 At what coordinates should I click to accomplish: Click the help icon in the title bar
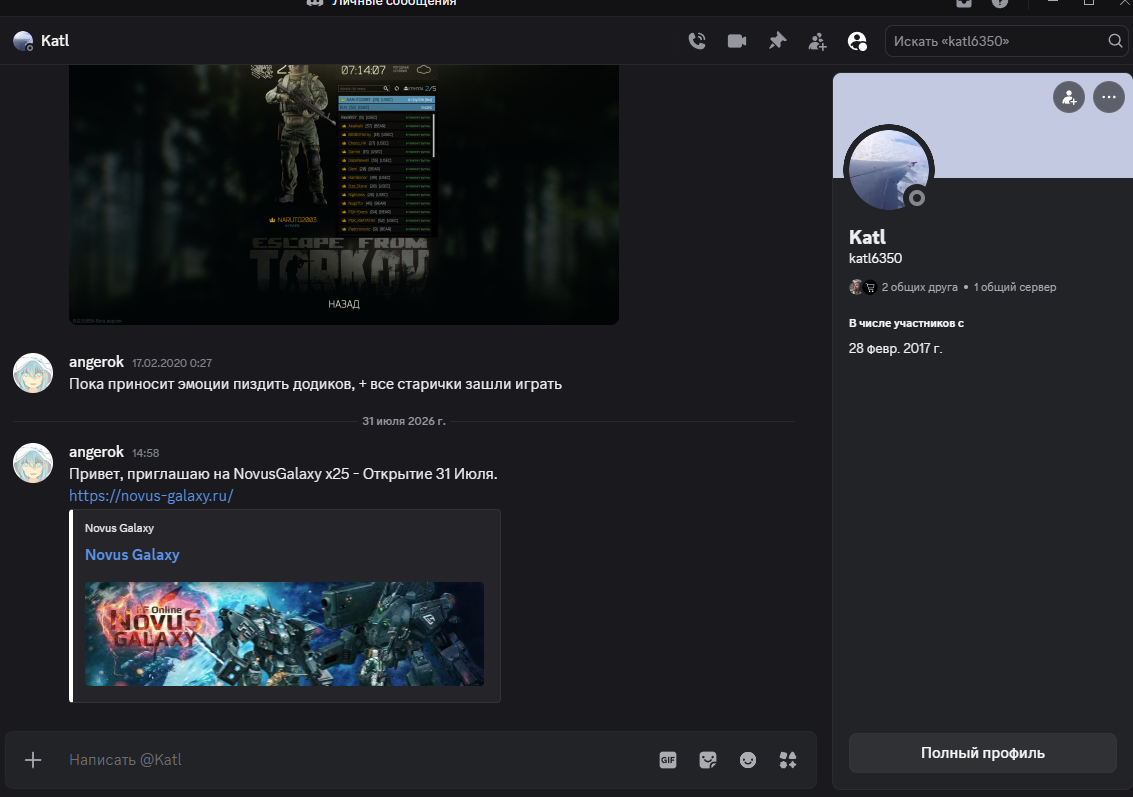(1000, 3)
